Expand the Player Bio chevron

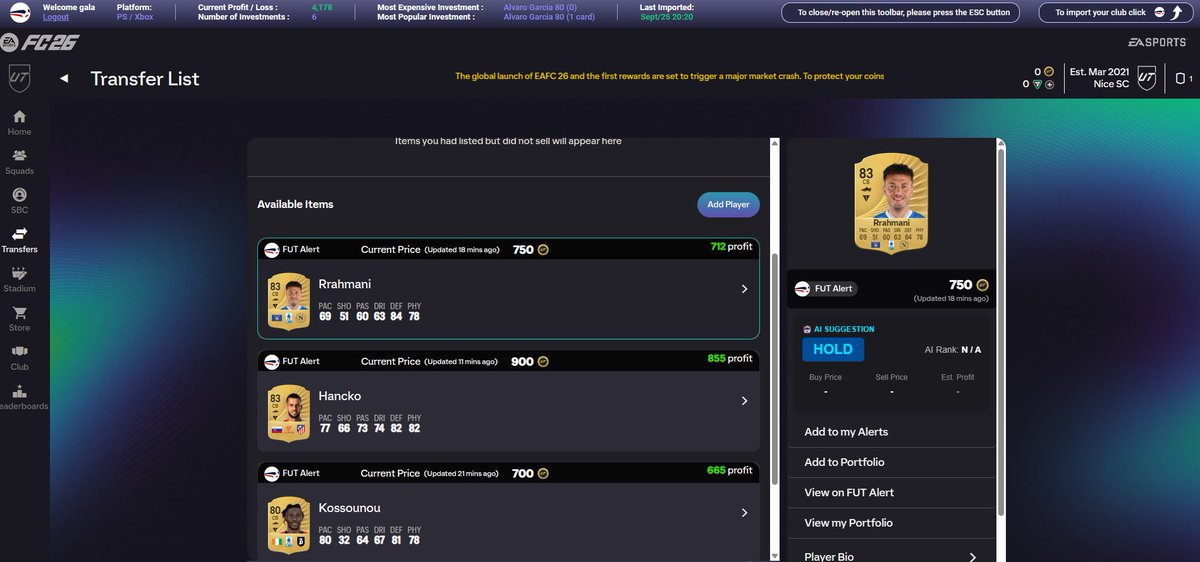click(971, 556)
